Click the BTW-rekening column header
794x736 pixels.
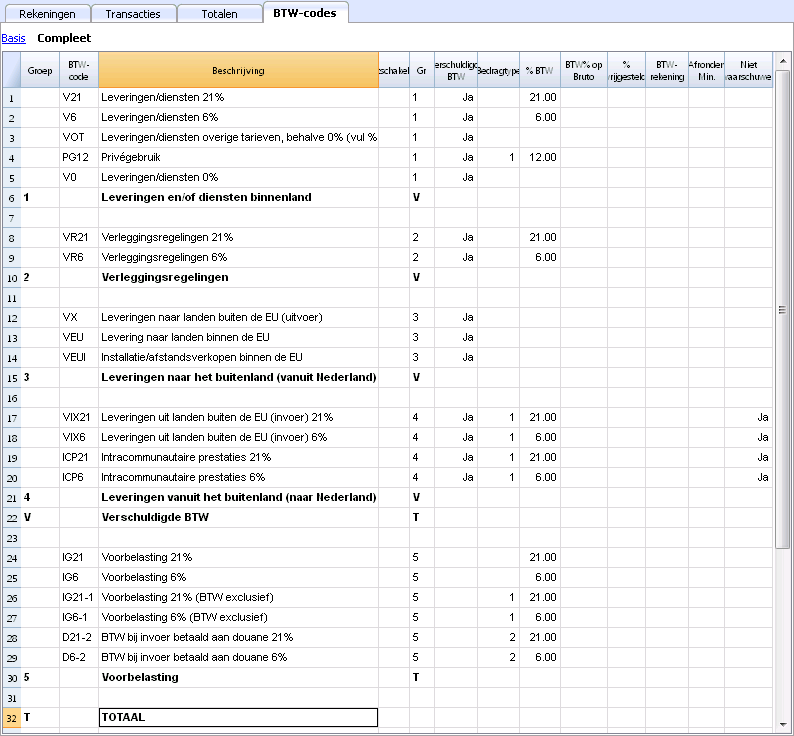click(666, 70)
